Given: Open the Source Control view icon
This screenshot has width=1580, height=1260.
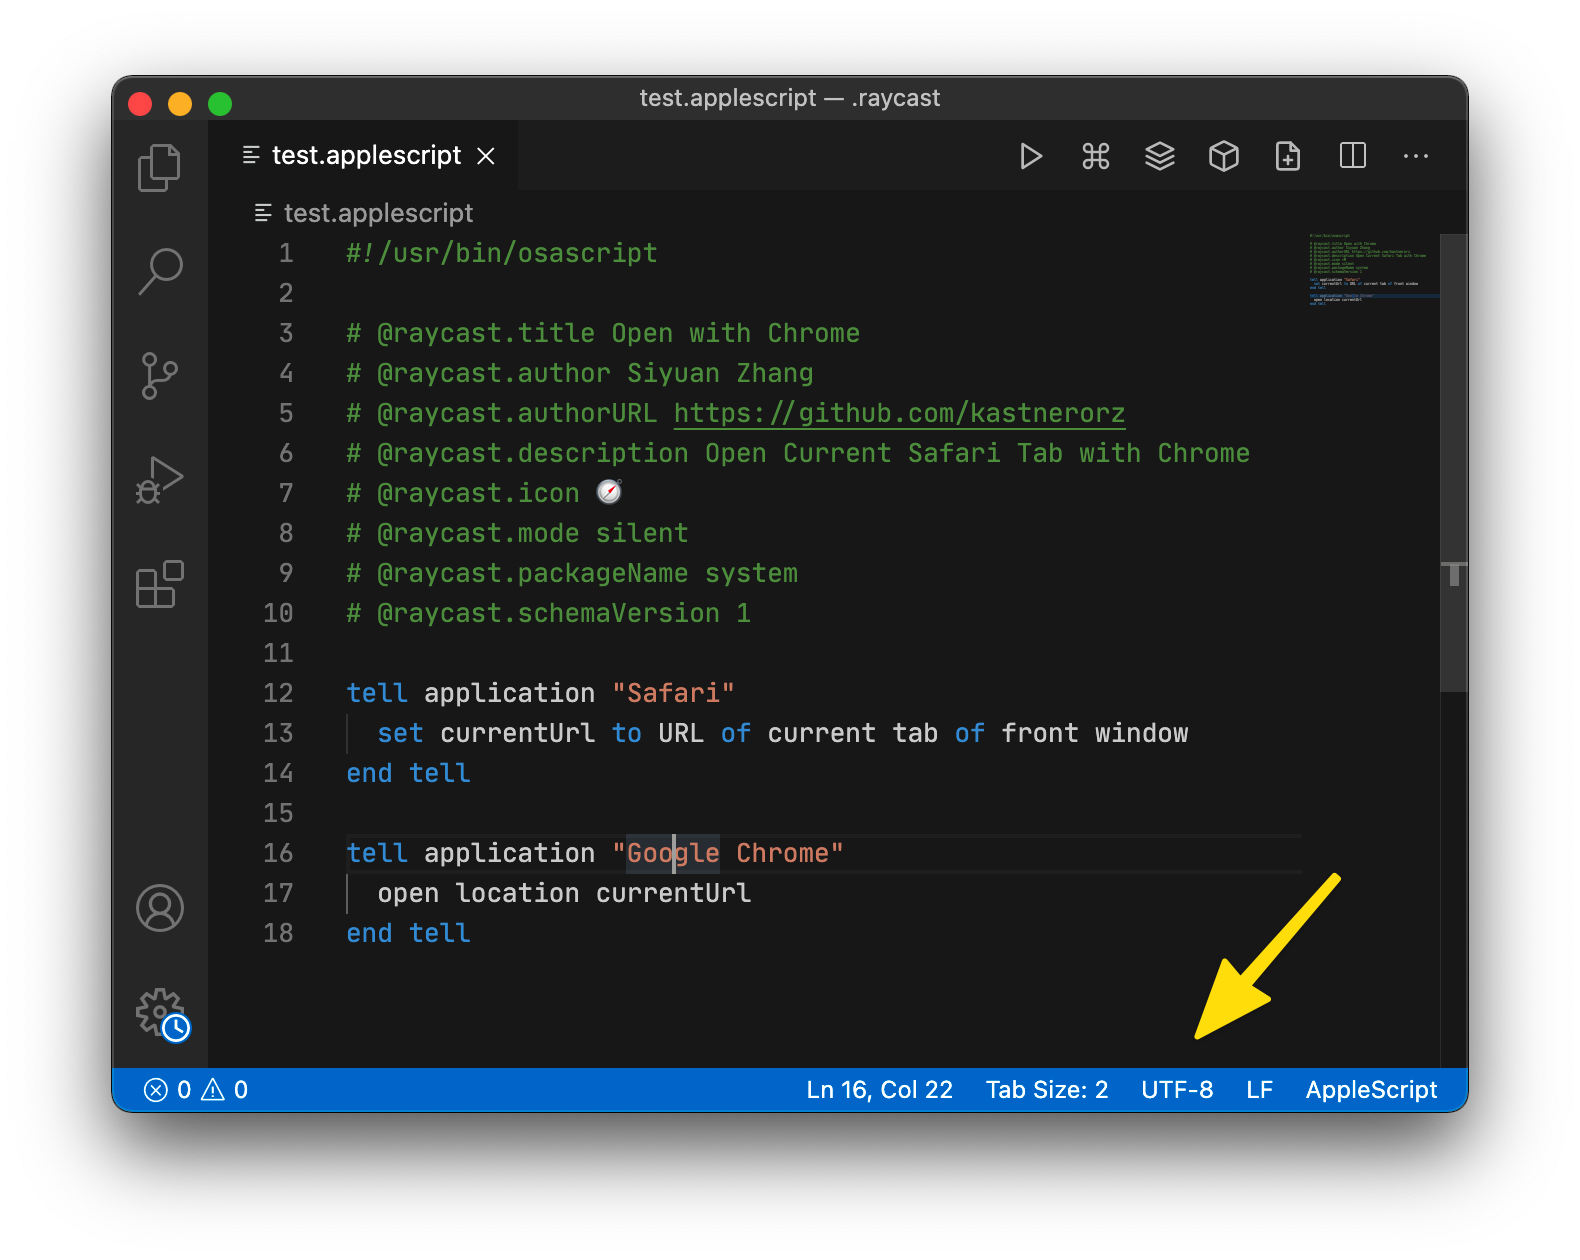Looking at the screenshot, I should 159,376.
